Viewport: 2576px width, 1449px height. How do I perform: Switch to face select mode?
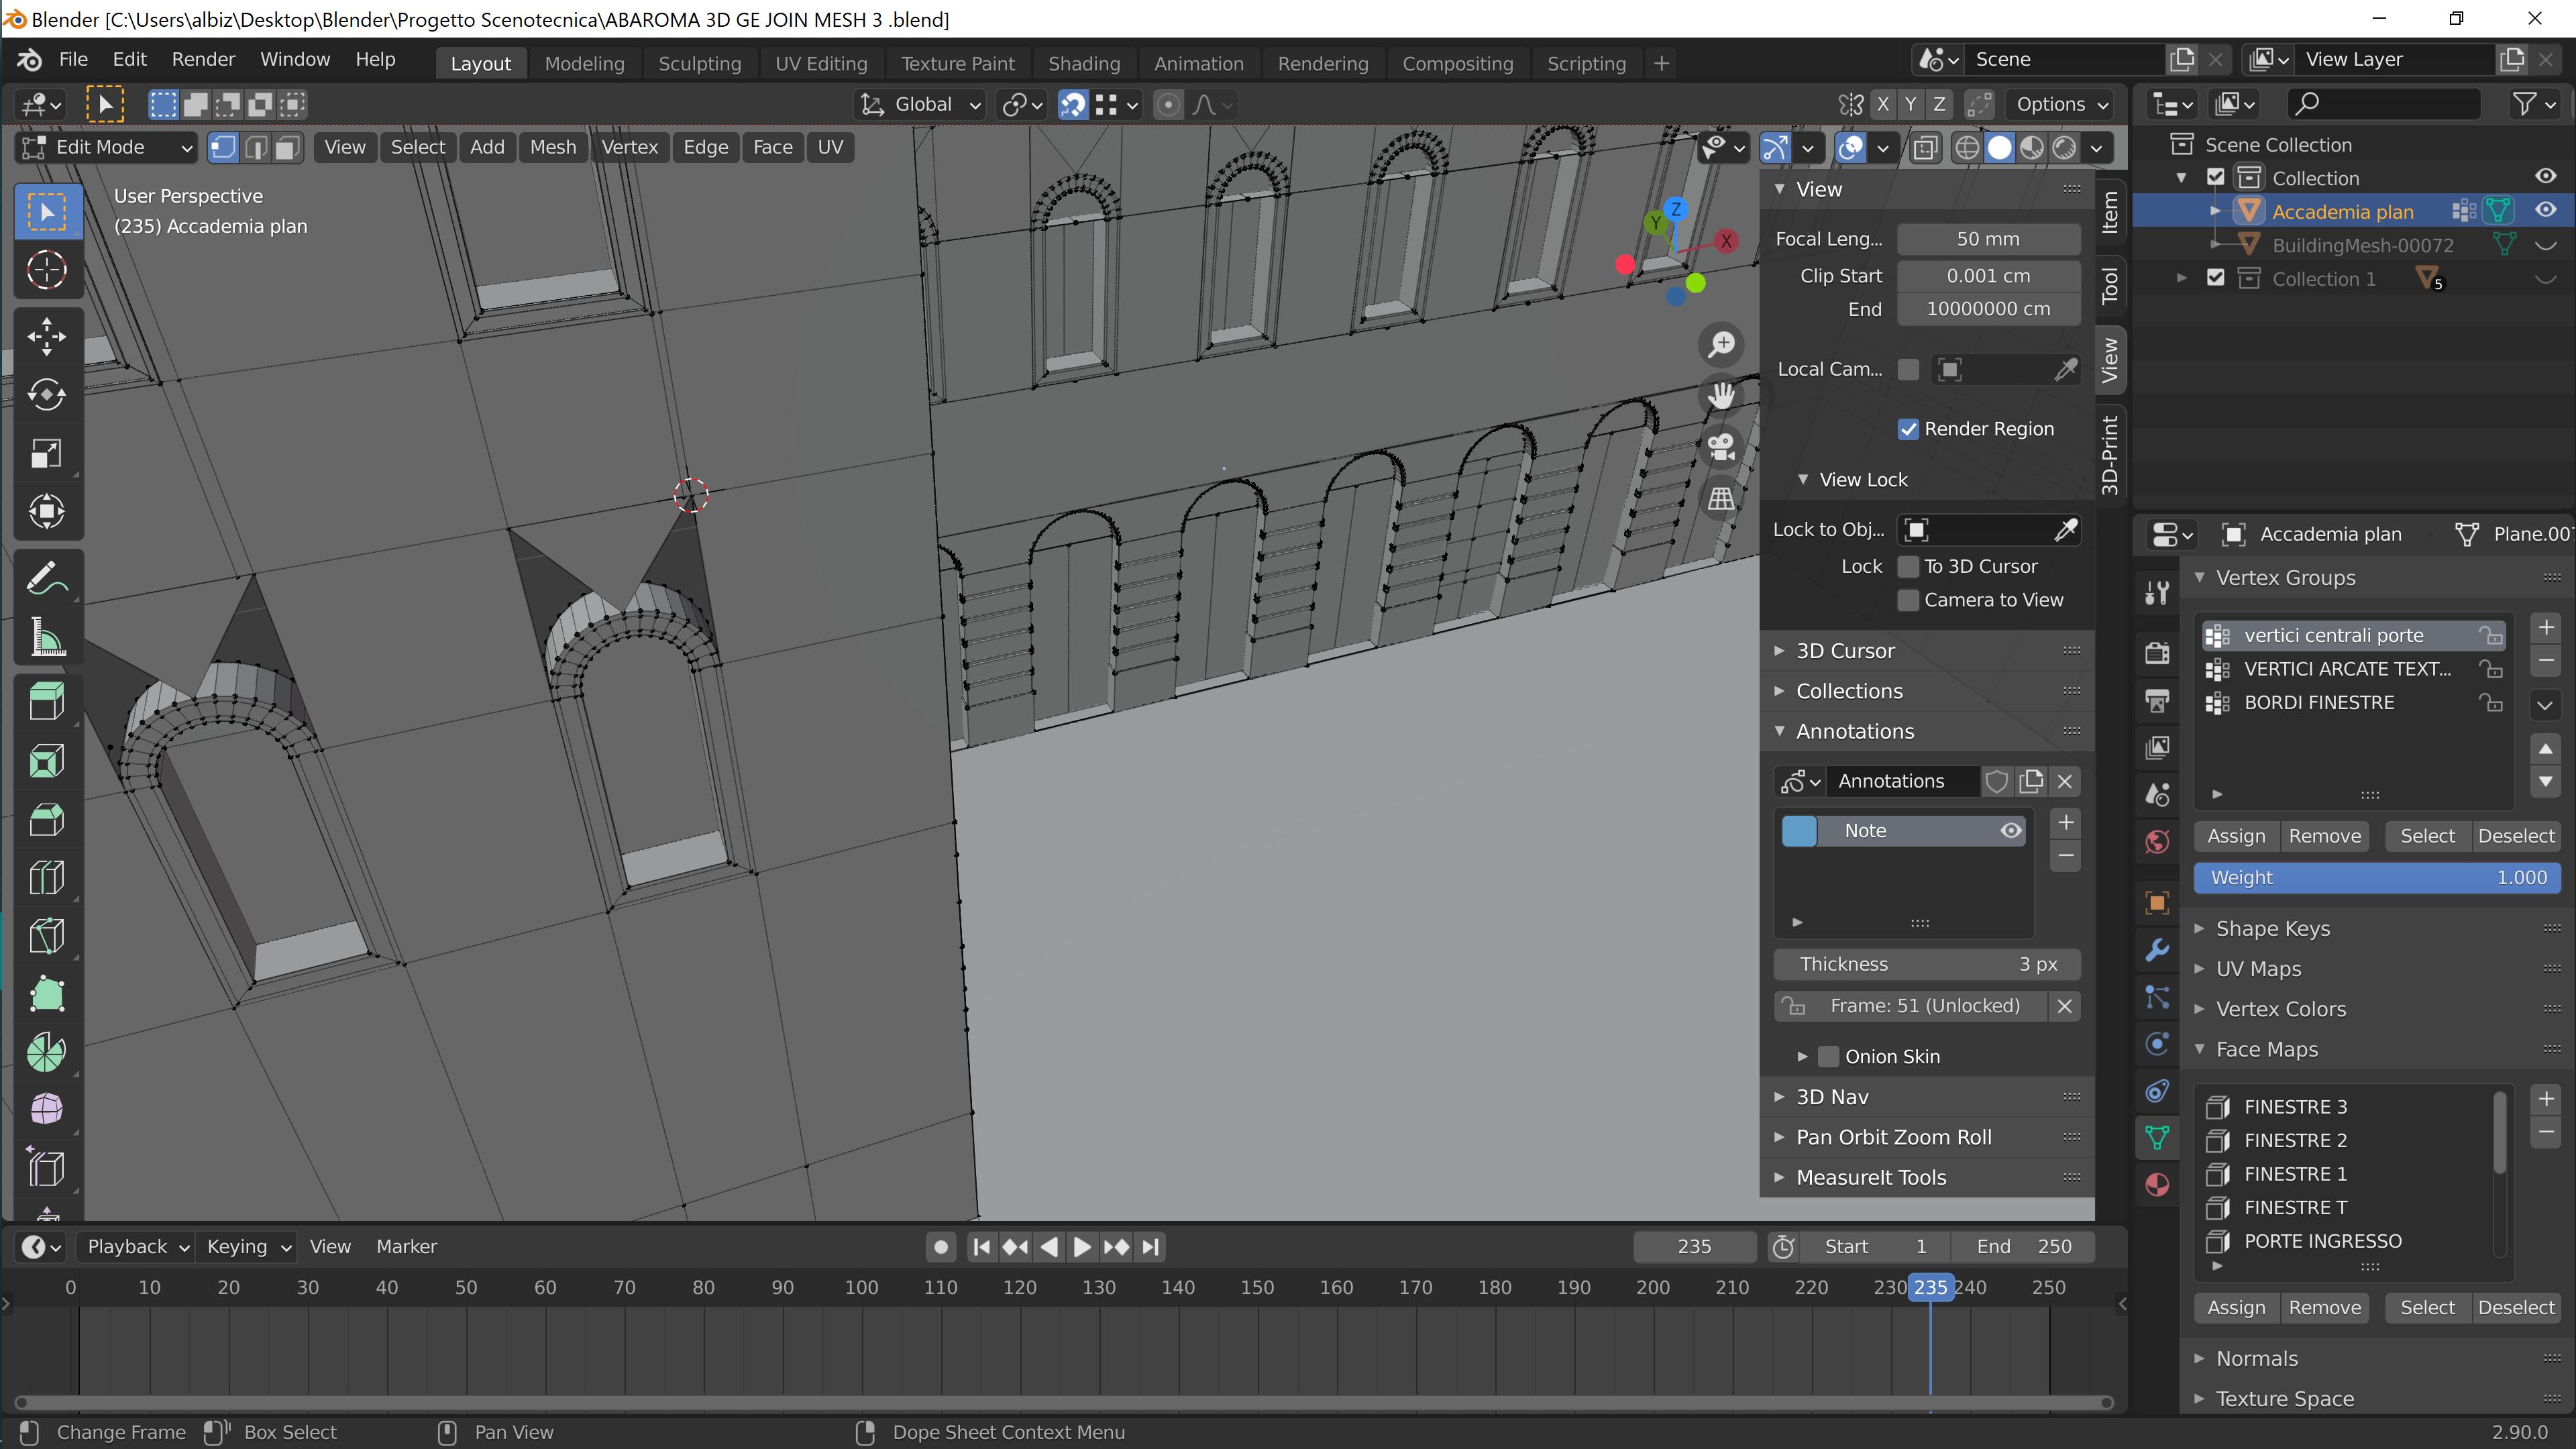point(287,148)
